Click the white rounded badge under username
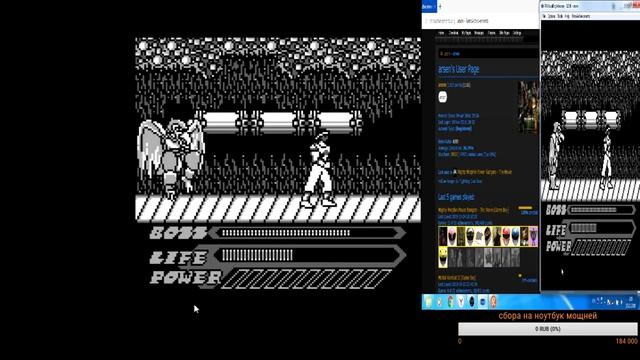 click(443, 97)
